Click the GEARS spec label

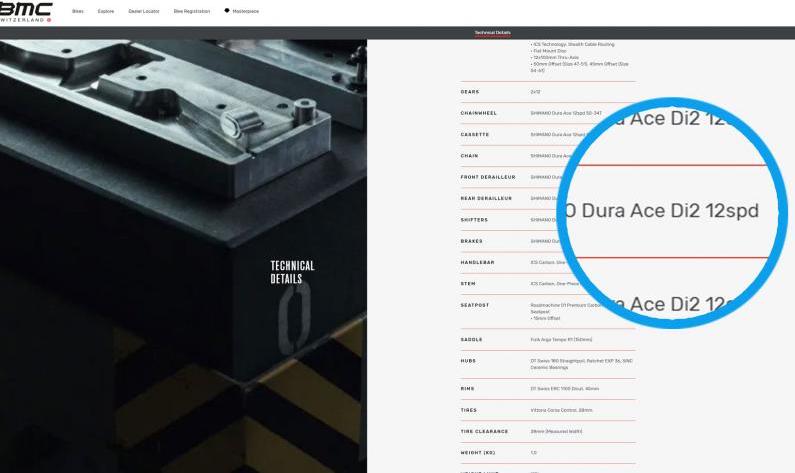coord(469,92)
